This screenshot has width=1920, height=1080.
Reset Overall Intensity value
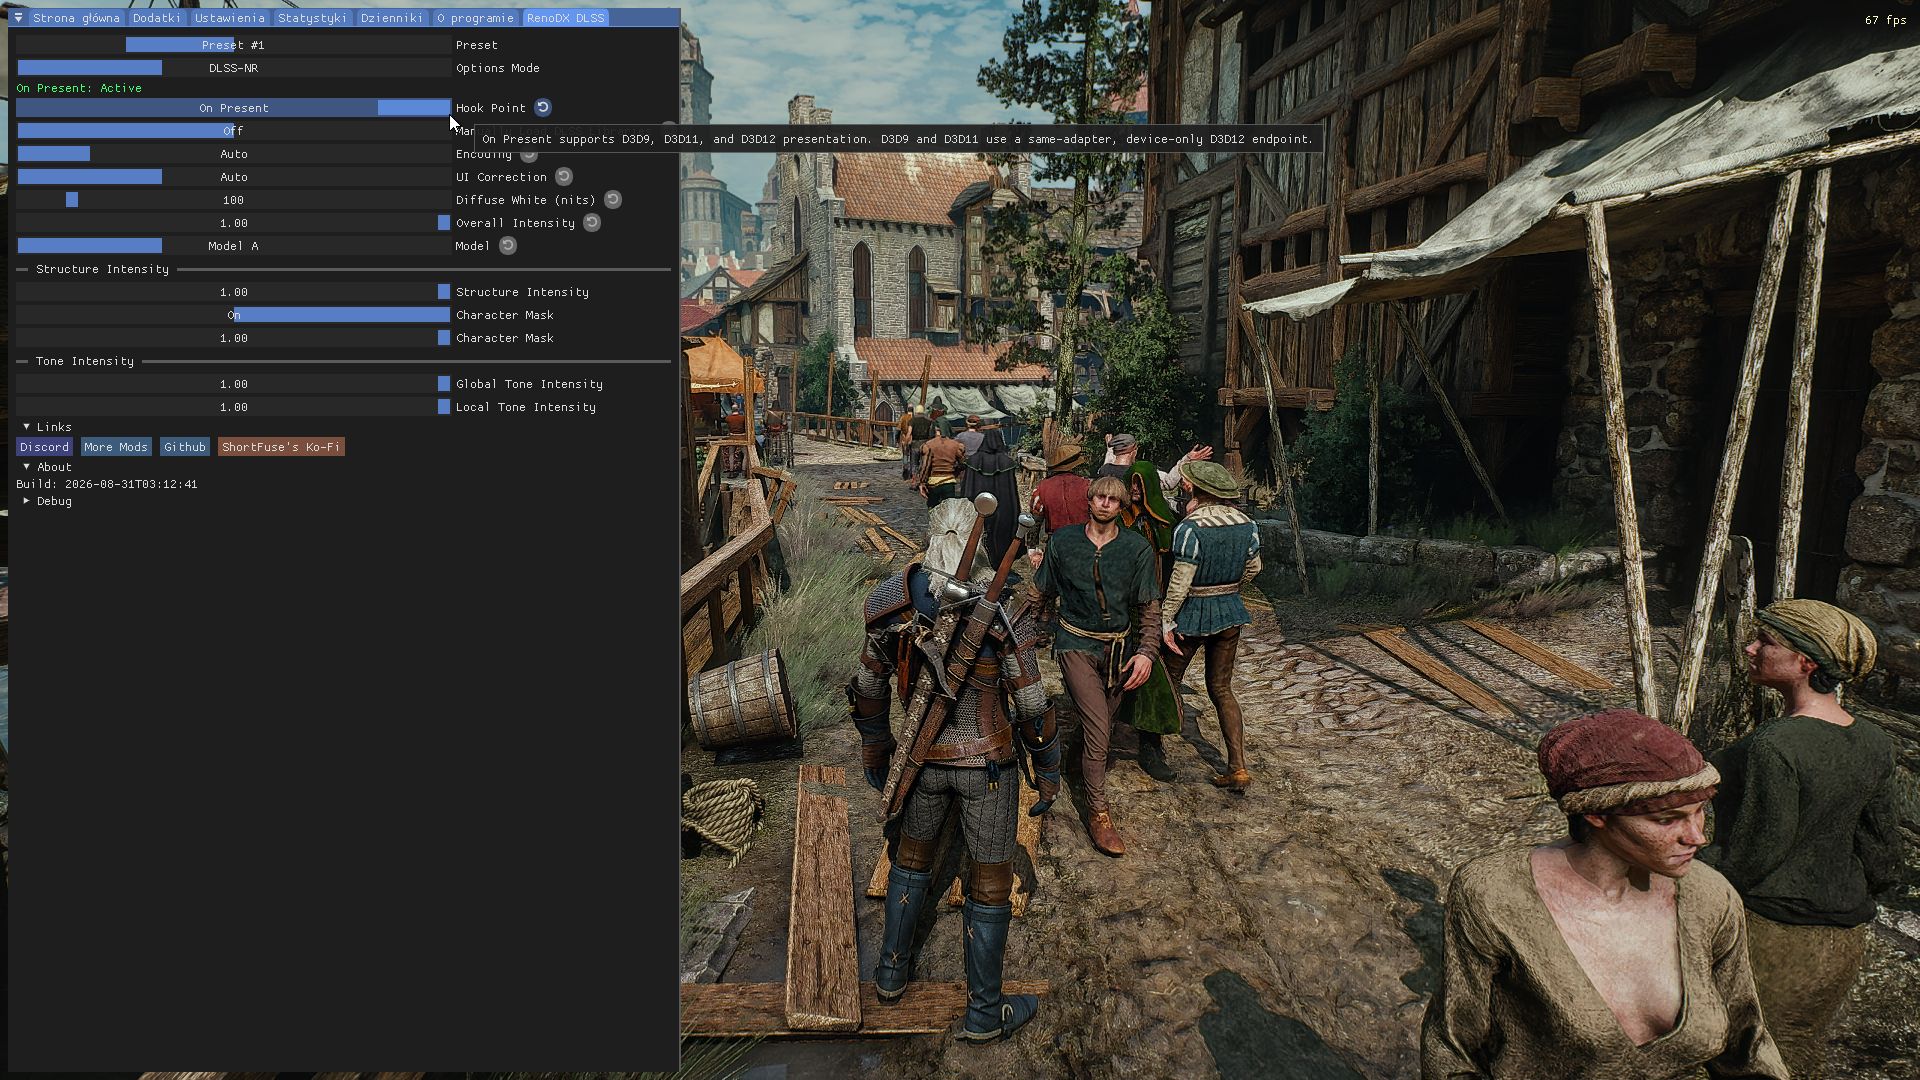[x=592, y=223]
